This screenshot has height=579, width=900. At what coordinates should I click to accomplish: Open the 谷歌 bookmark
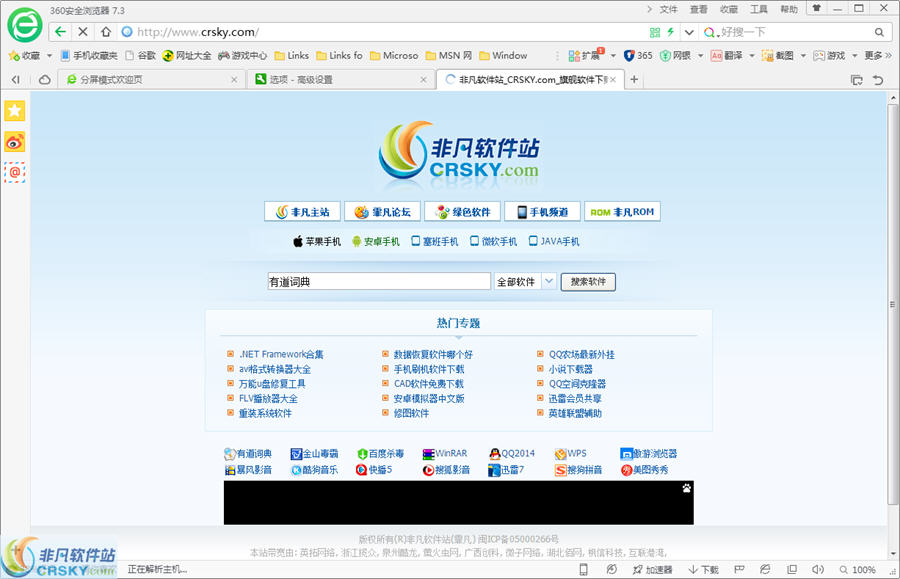click(141, 56)
